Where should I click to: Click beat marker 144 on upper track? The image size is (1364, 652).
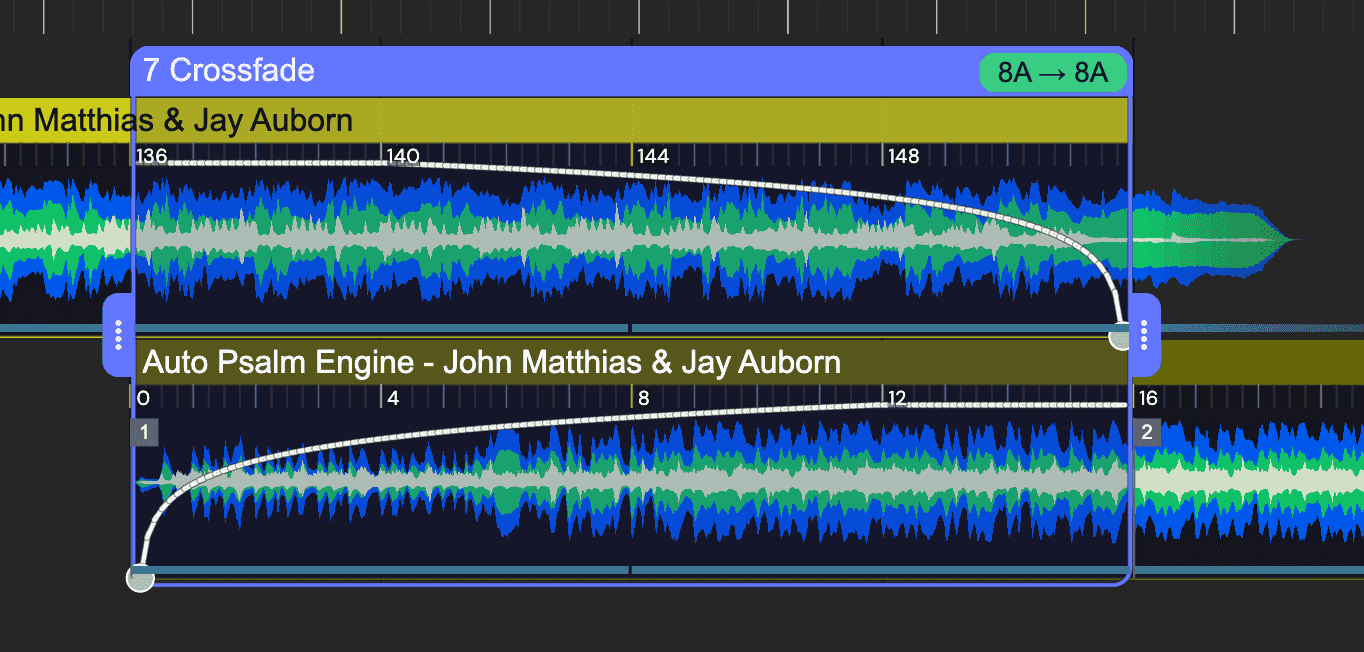653,156
